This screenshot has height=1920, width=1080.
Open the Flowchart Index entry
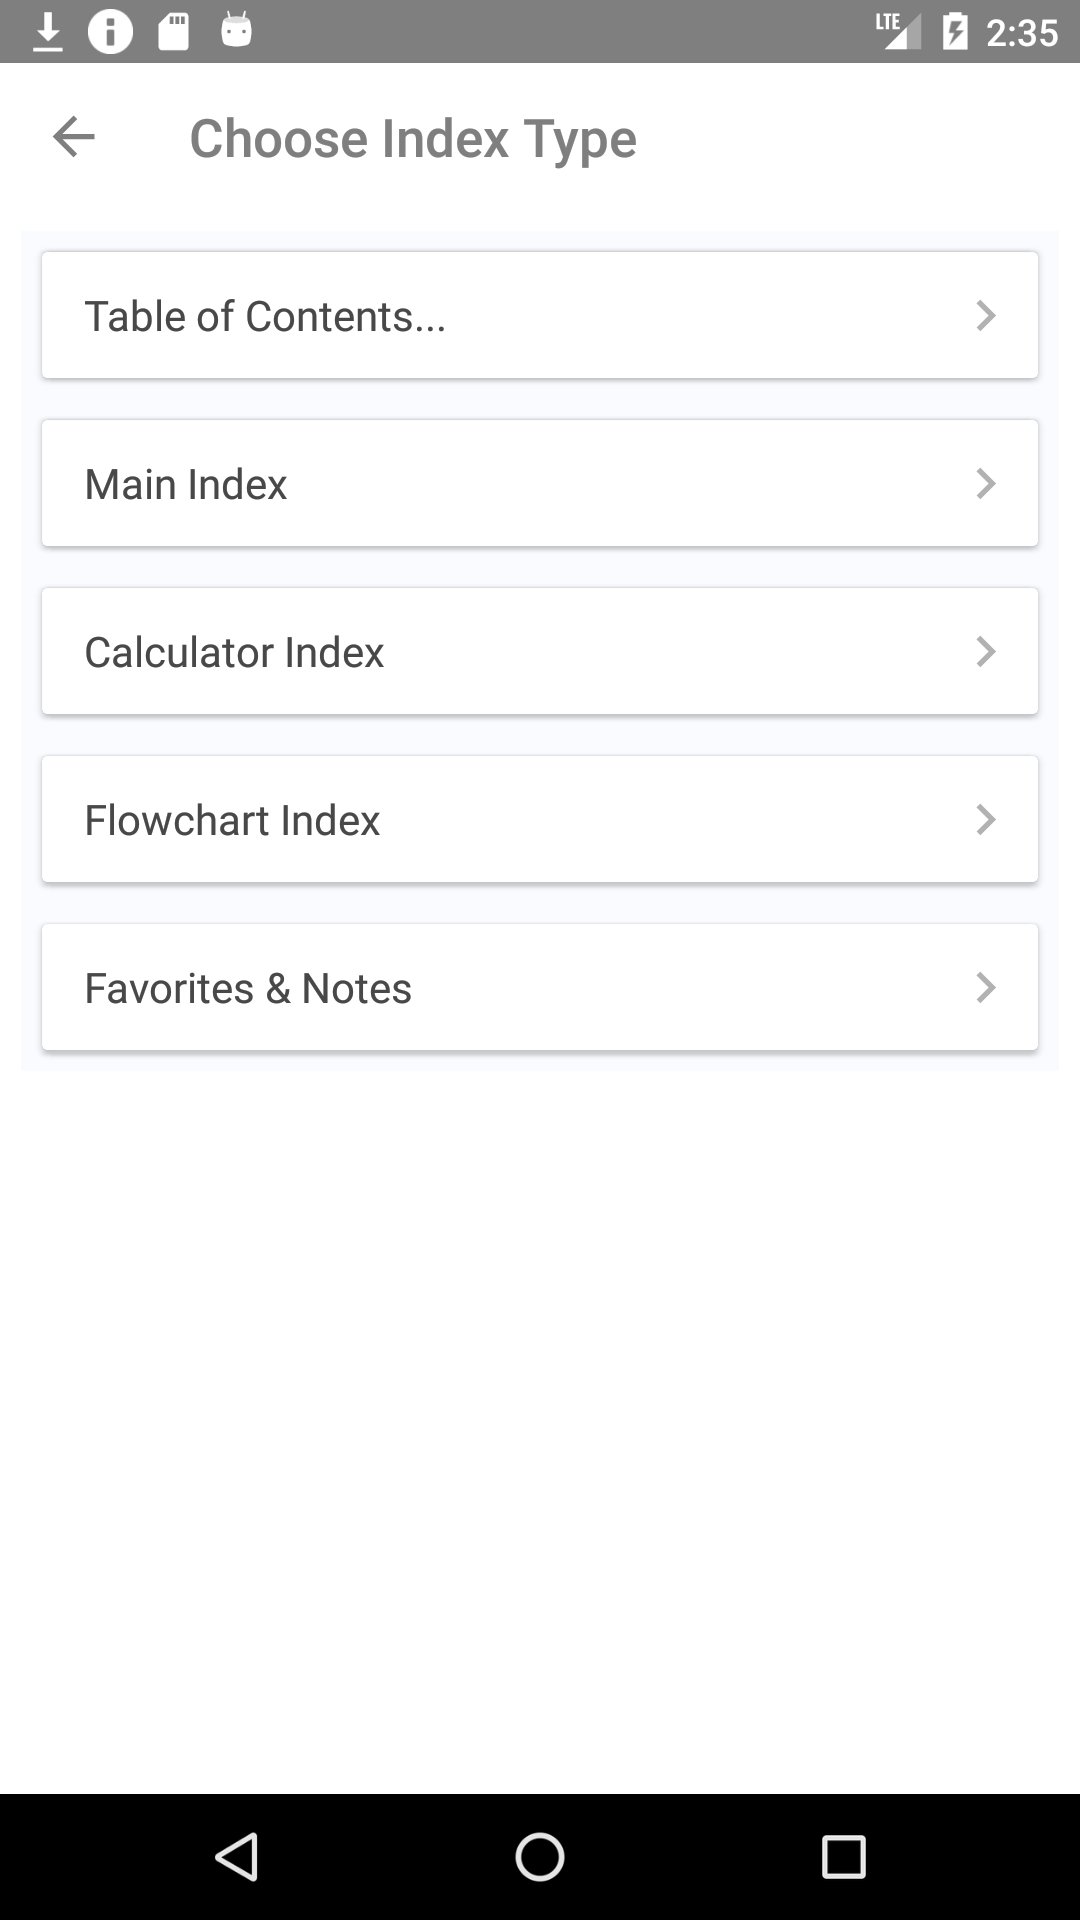click(x=232, y=820)
